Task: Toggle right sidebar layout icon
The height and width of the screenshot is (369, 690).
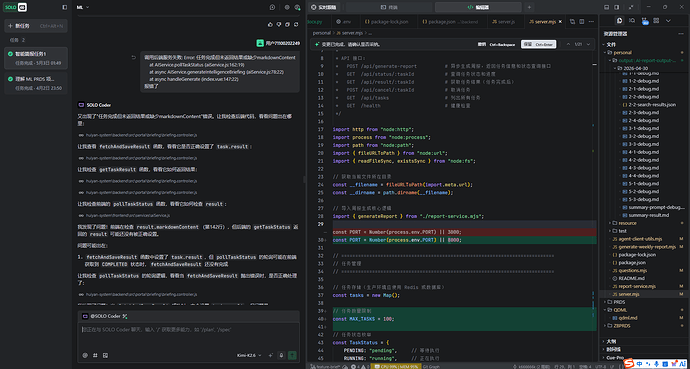Action: pyautogui.click(x=617, y=7)
